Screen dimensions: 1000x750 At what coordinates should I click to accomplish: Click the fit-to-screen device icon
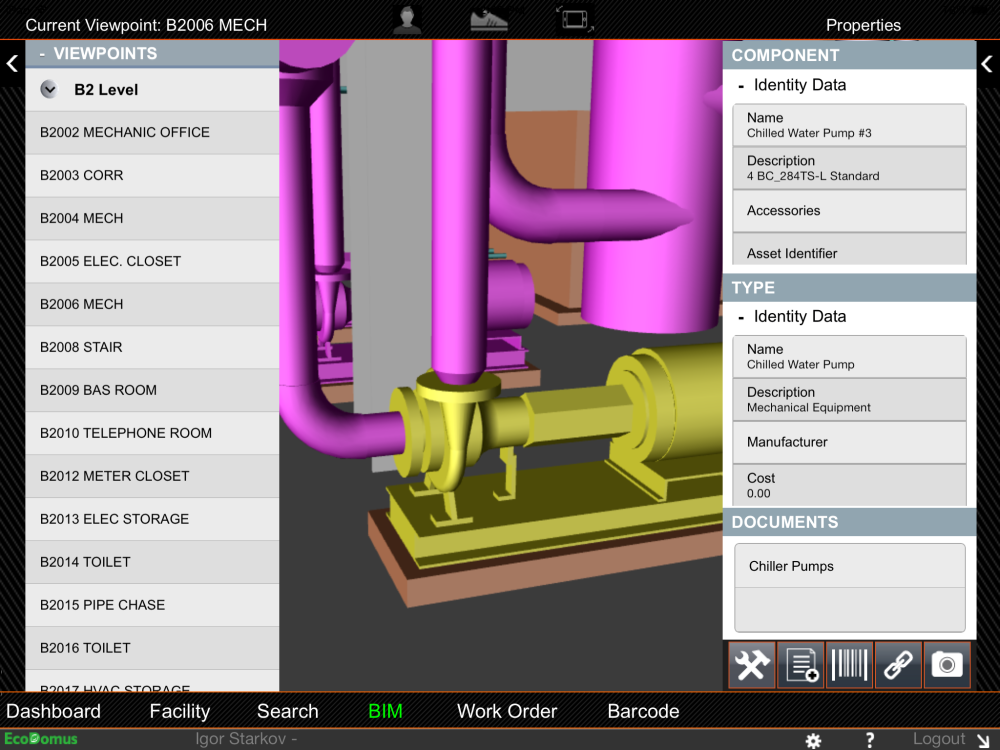coord(575,18)
